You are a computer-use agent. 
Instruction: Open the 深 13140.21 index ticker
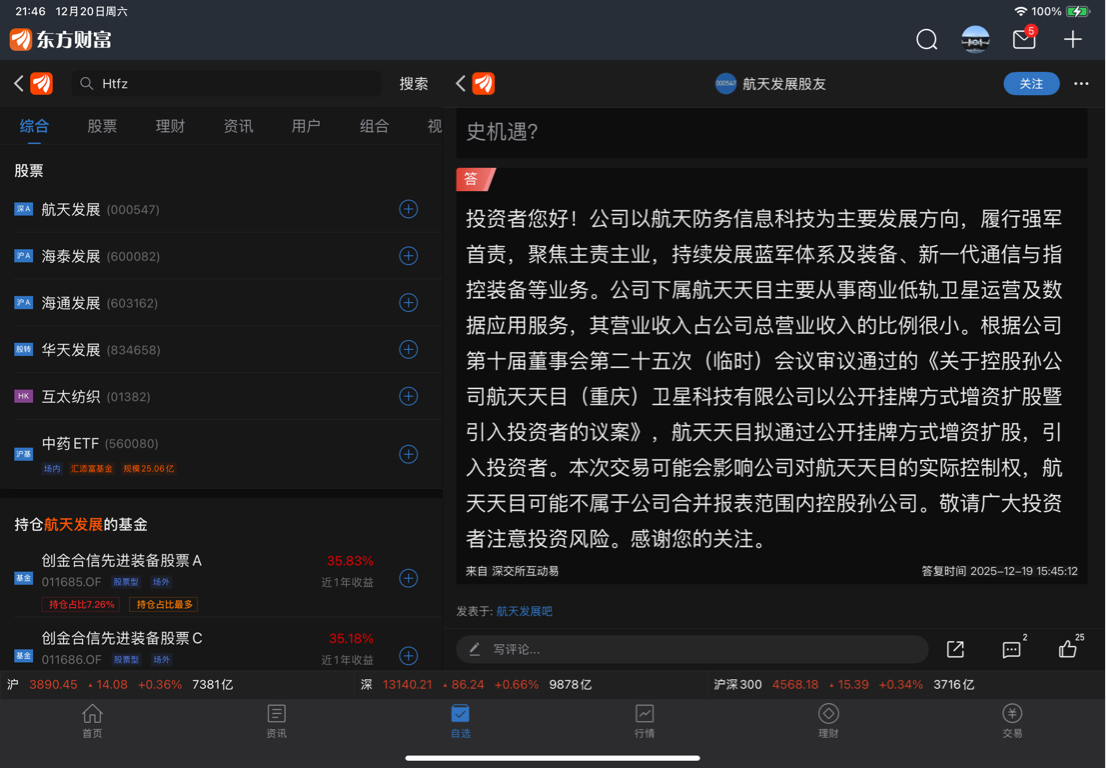coord(476,684)
